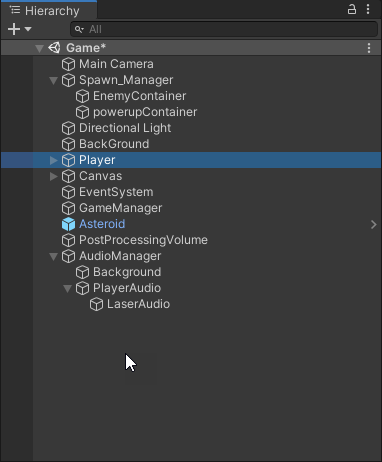Select the Canvas object
This screenshot has height=462, width=382.
(x=100, y=176)
